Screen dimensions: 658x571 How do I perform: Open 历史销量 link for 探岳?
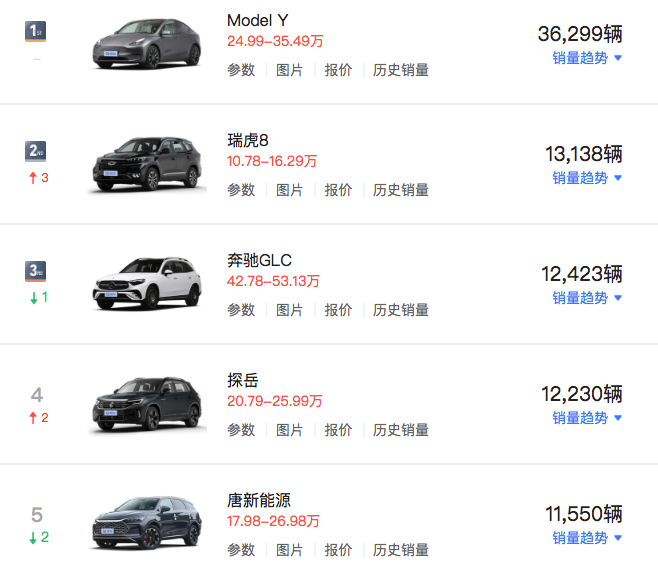click(401, 430)
